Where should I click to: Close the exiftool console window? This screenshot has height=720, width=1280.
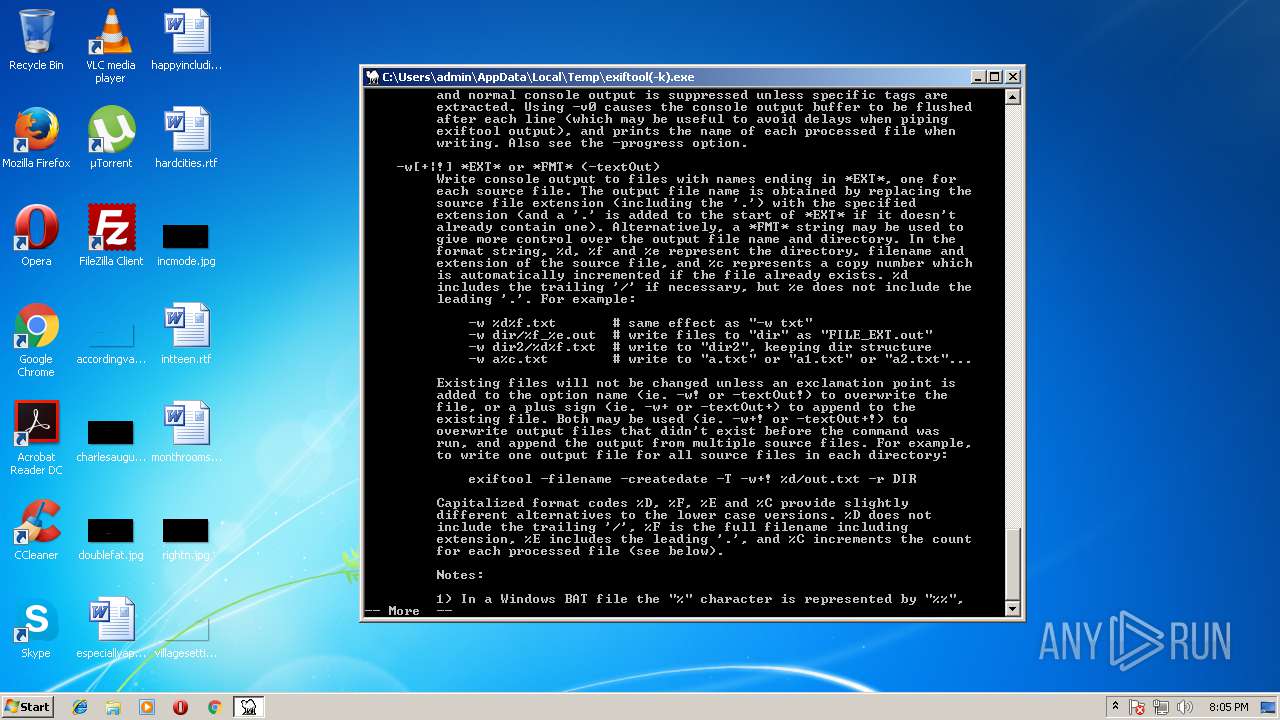coord(1013,77)
